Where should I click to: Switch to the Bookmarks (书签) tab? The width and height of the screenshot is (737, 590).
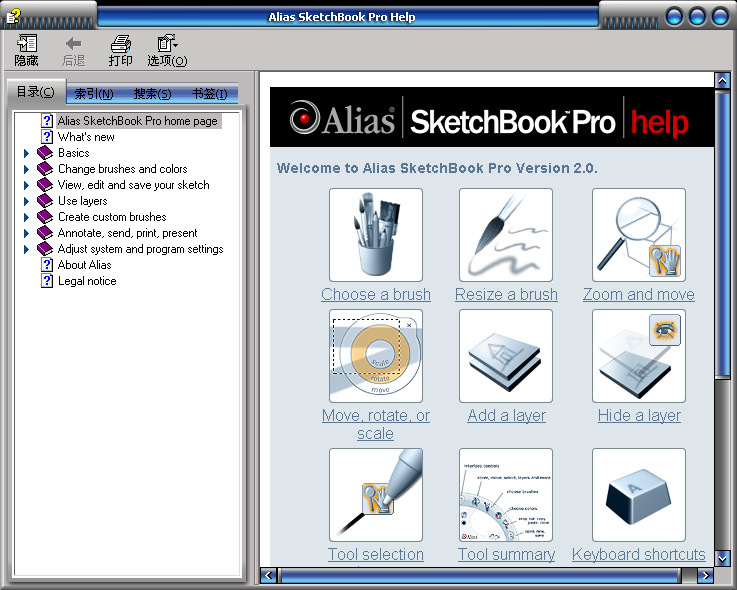(x=210, y=94)
